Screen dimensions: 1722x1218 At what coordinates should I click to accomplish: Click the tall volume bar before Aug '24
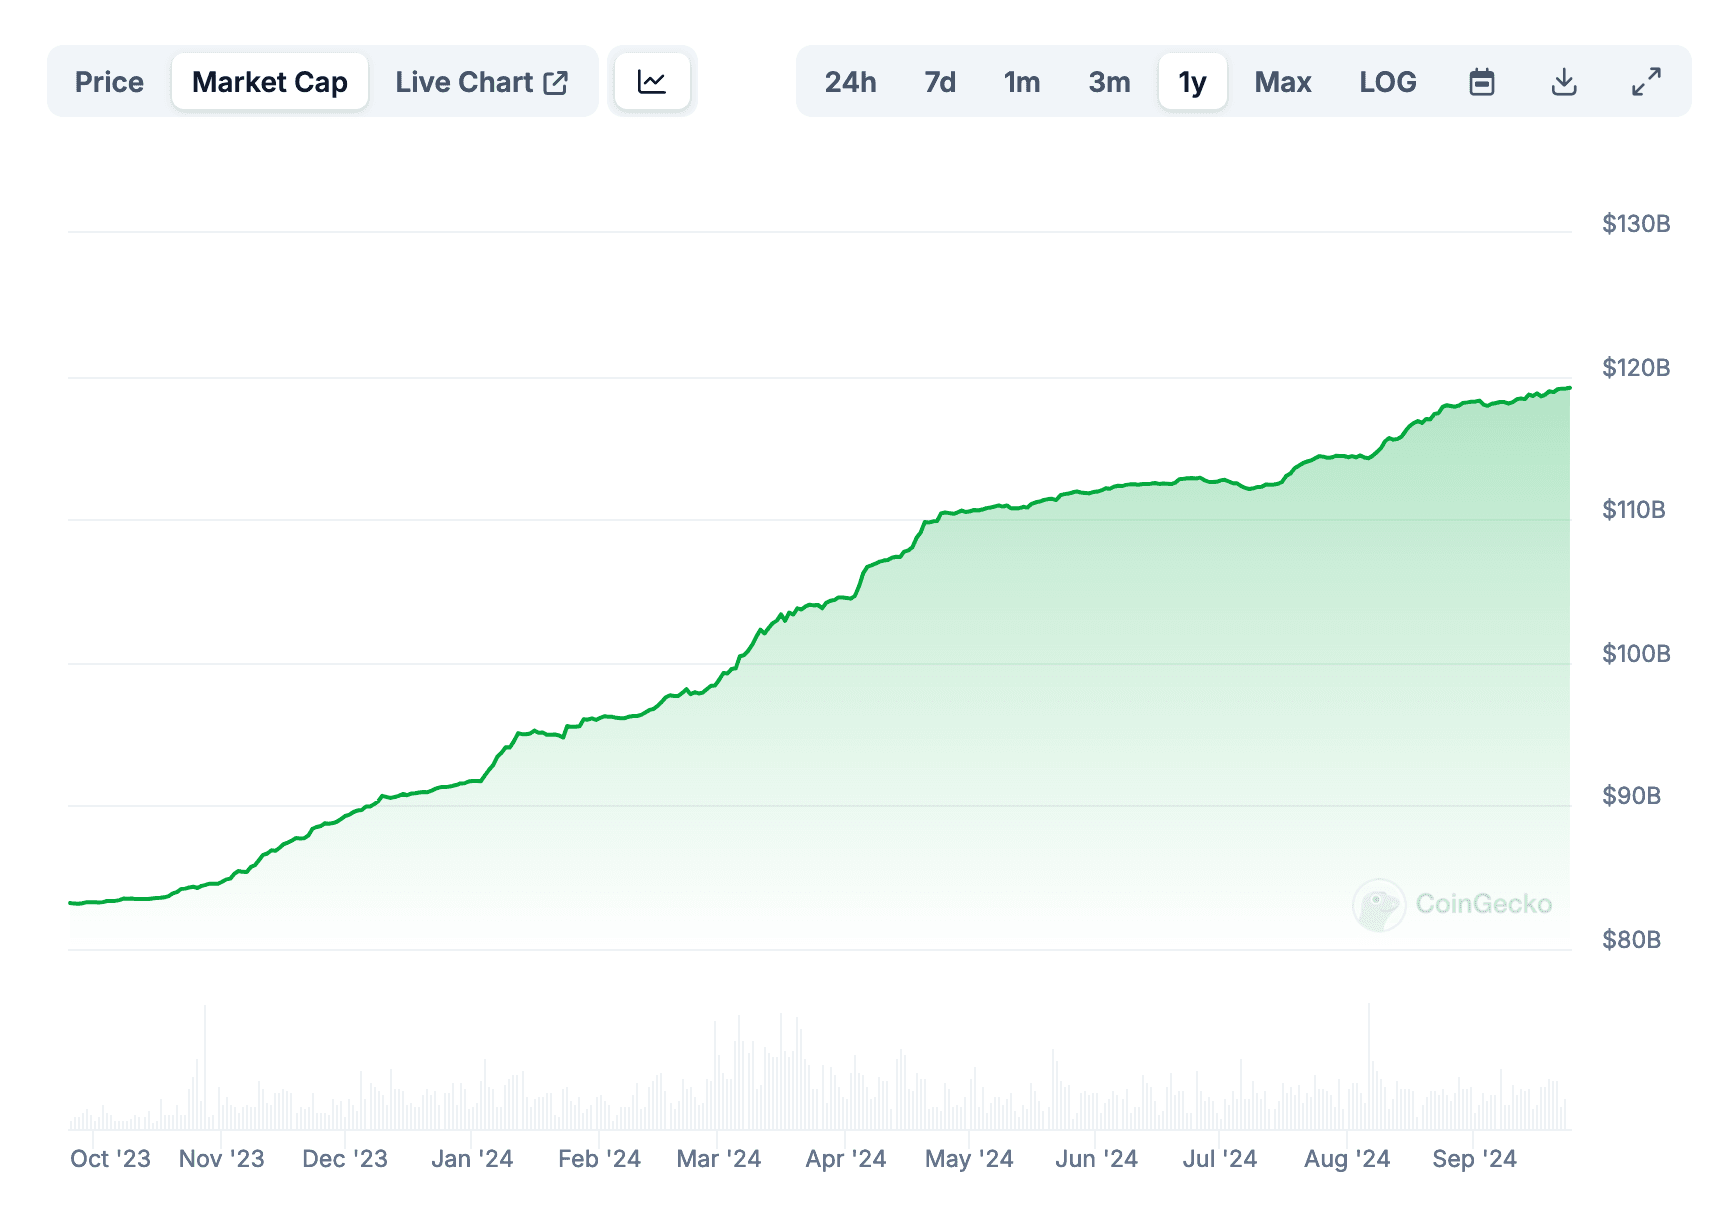click(x=1369, y=1066)
